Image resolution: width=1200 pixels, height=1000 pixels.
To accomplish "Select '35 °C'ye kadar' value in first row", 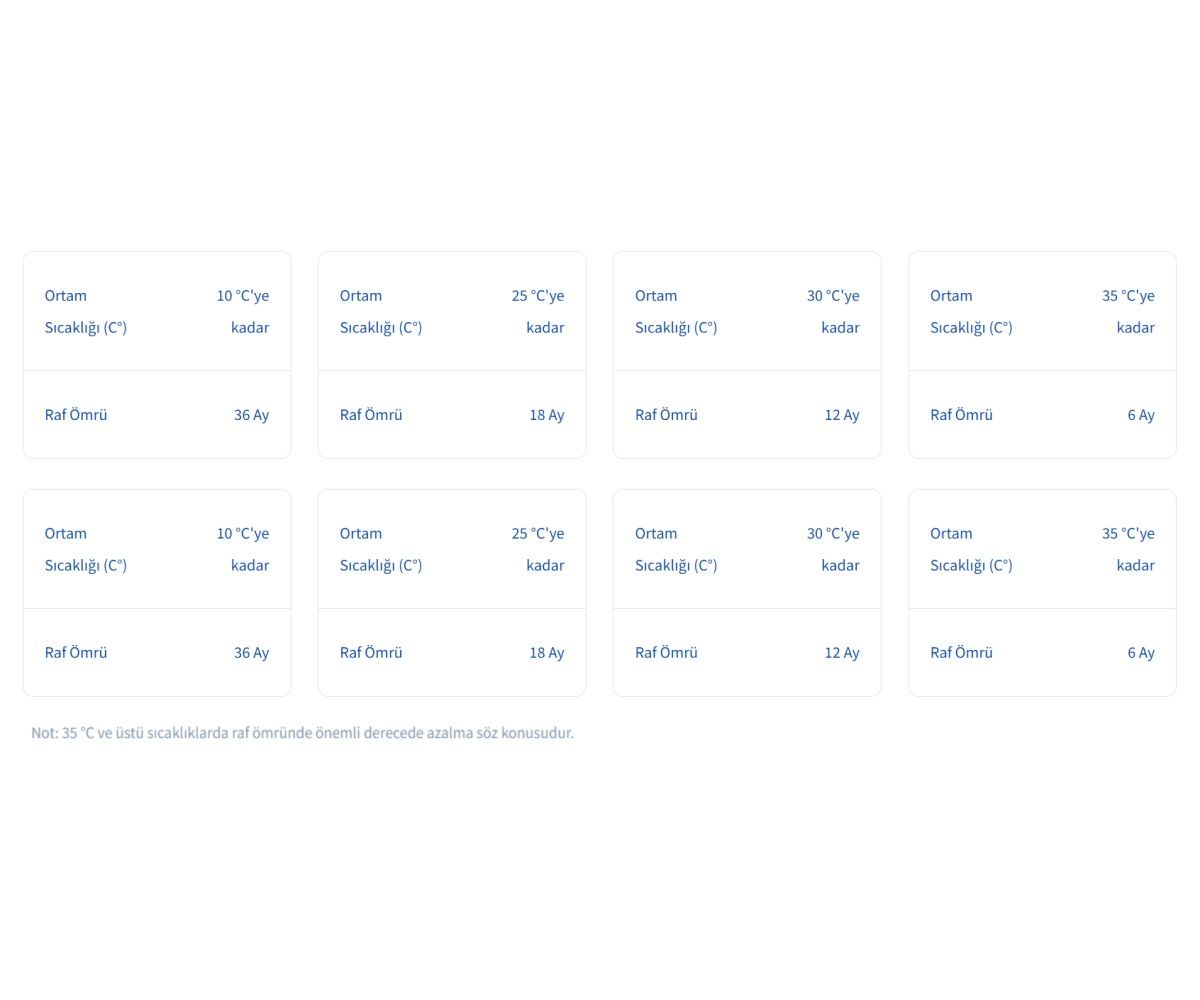I will [1128, 311].
